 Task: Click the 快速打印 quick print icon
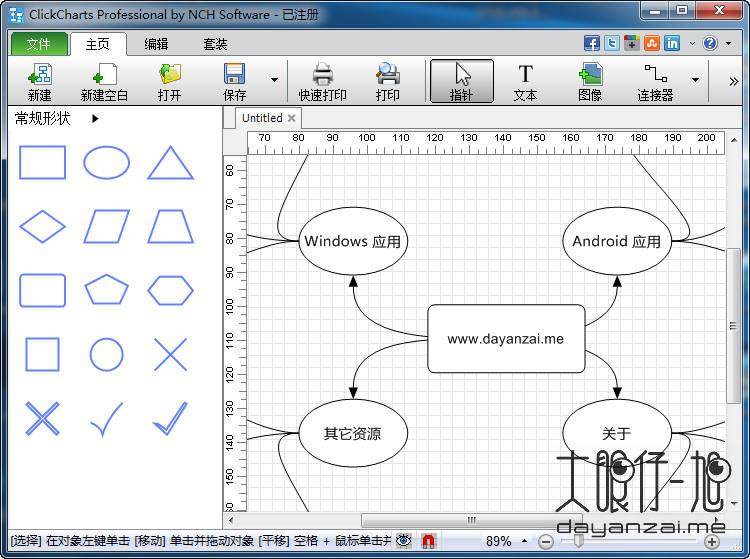tap(323, 82)
